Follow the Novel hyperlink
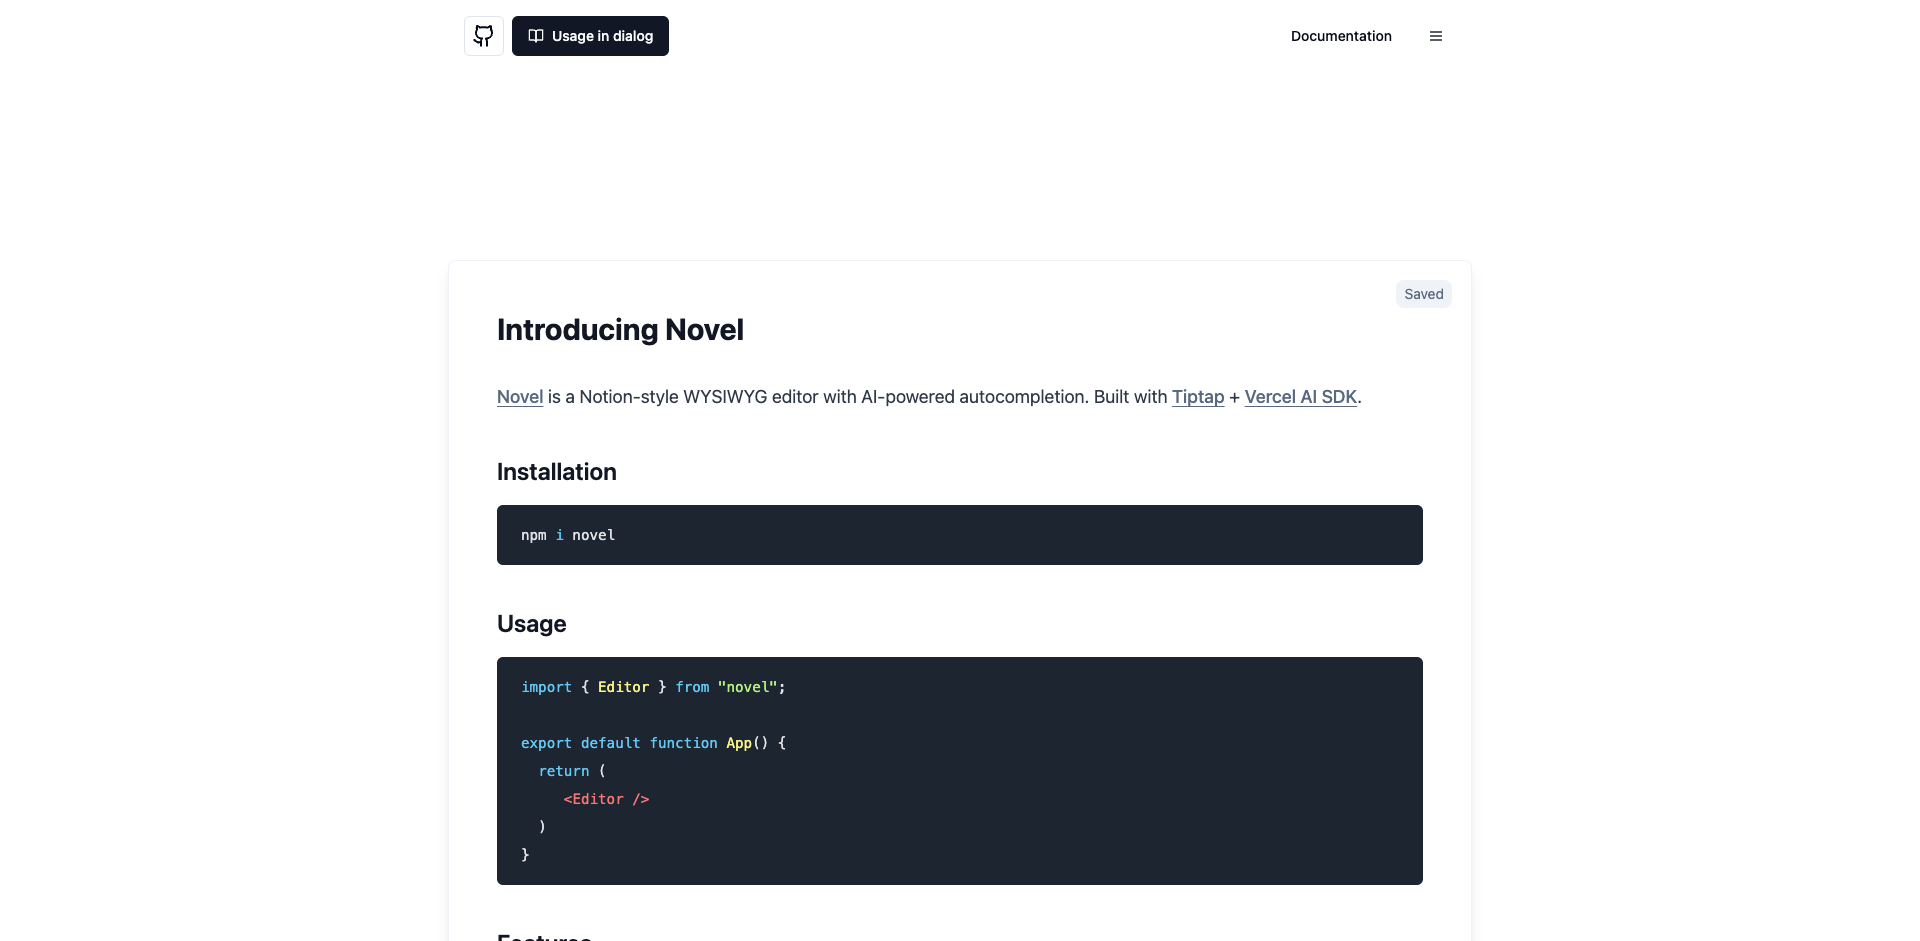1920x941 pixels. [x=520, y=397]
